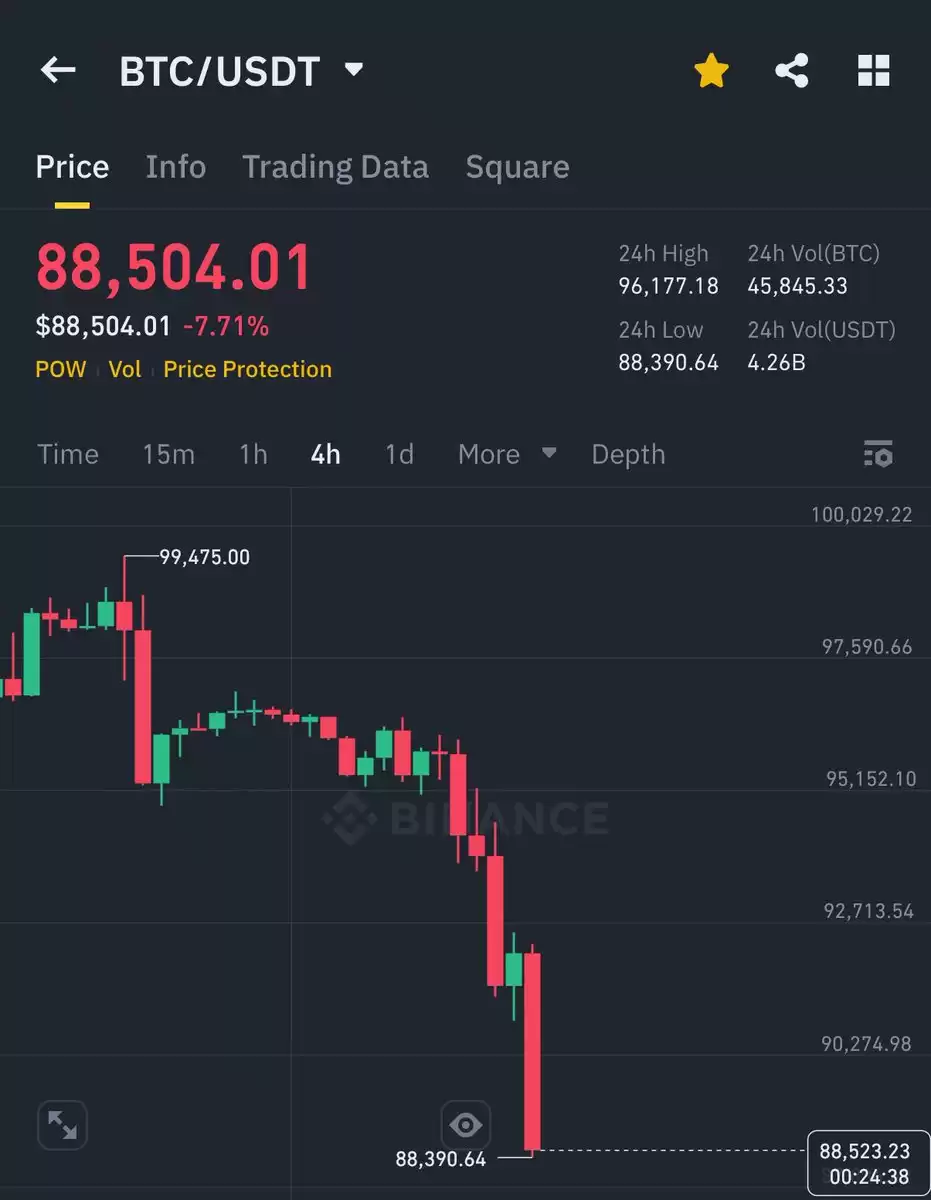This screenshot has width=931, height=1200.
Task: Open the Square tab
Action: pos(517,167)
